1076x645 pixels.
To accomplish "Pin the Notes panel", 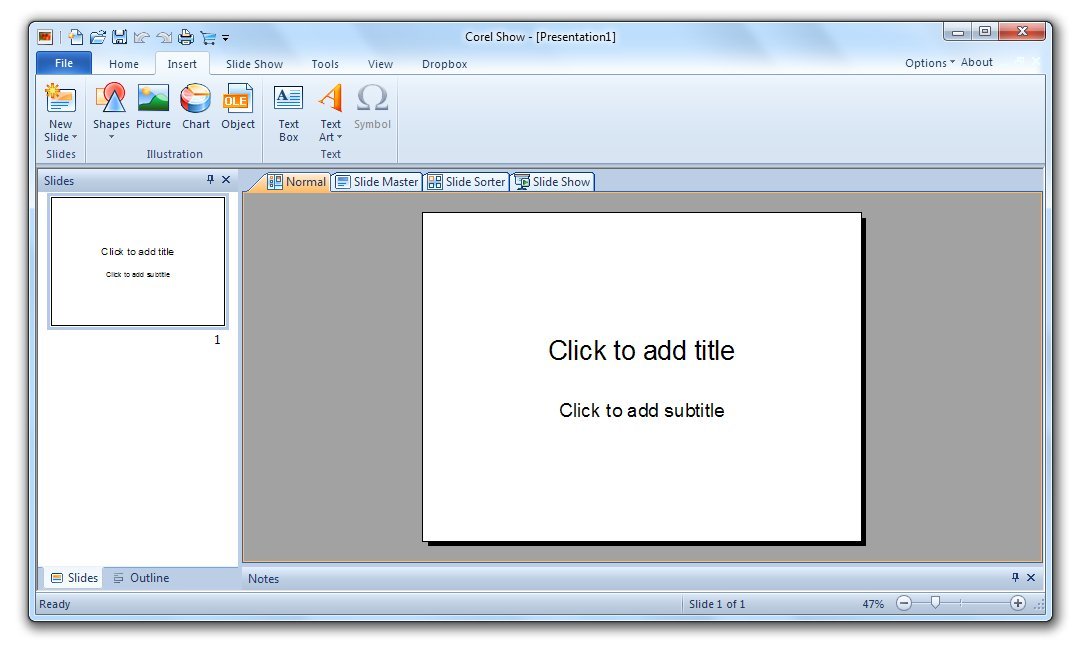I will (1015, 577).
